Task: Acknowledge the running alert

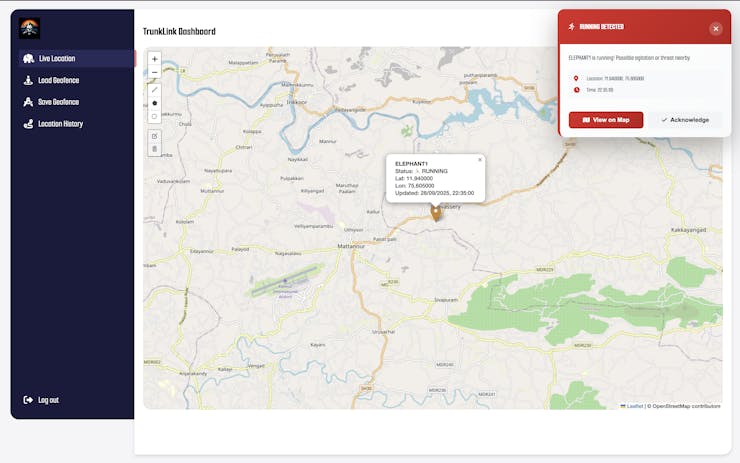Action: pyautogui.click(x=685, y=120)
